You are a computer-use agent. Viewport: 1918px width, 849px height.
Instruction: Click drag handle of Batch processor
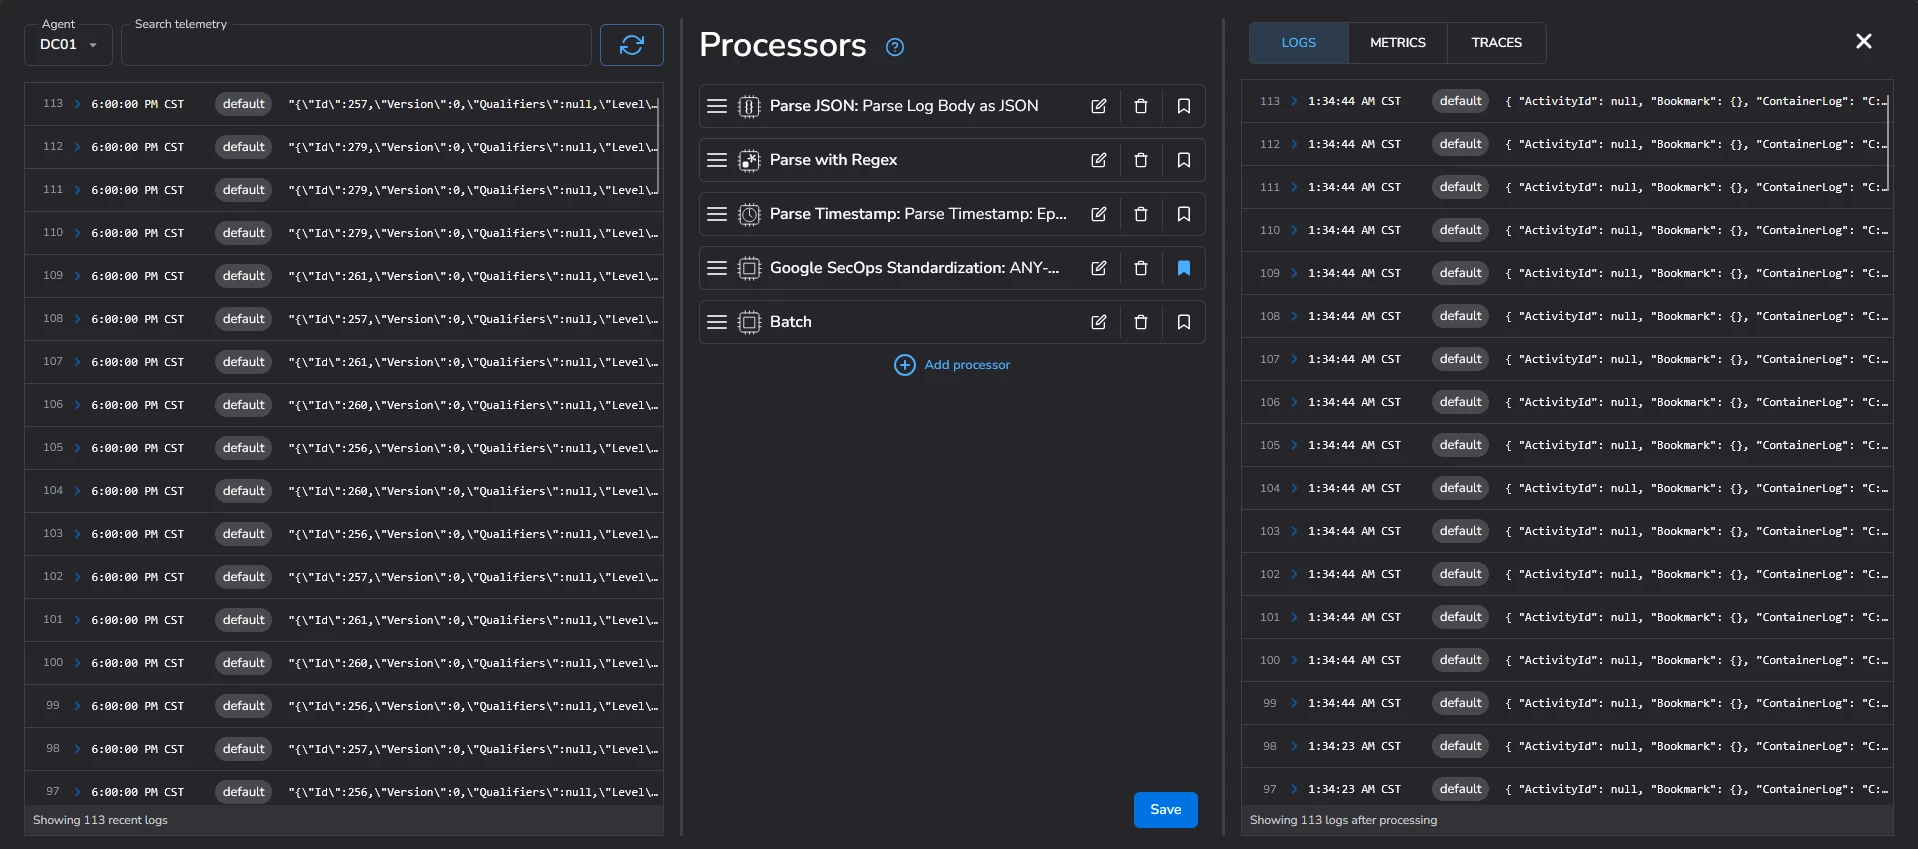(x=717, y=322)
